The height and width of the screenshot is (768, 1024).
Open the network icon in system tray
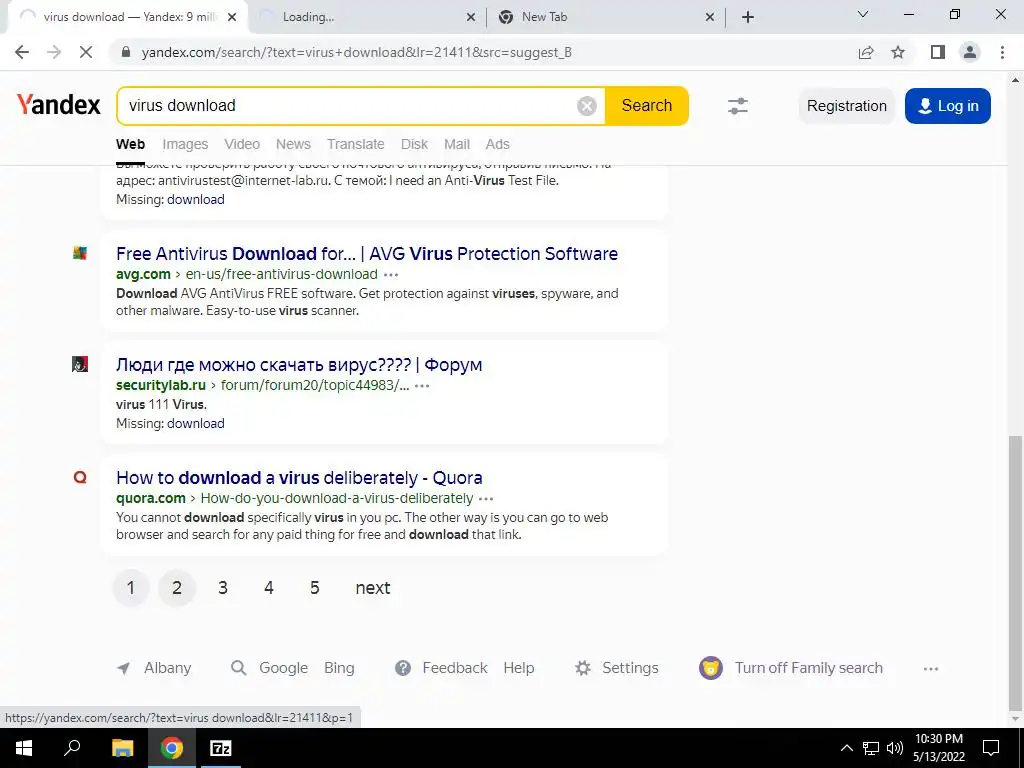pyautogui.click(x=871, y=748)
